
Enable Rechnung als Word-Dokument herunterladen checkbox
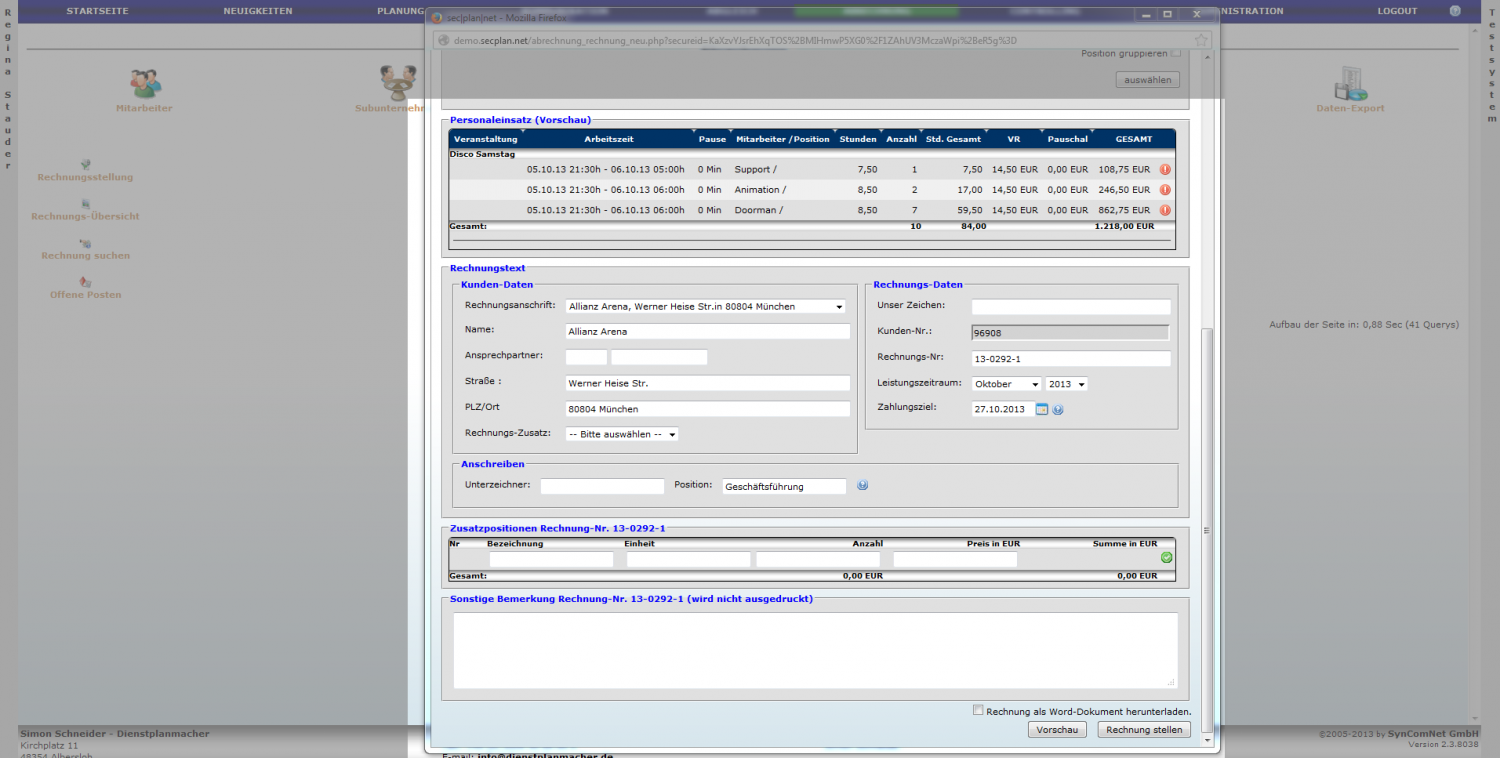978,710
